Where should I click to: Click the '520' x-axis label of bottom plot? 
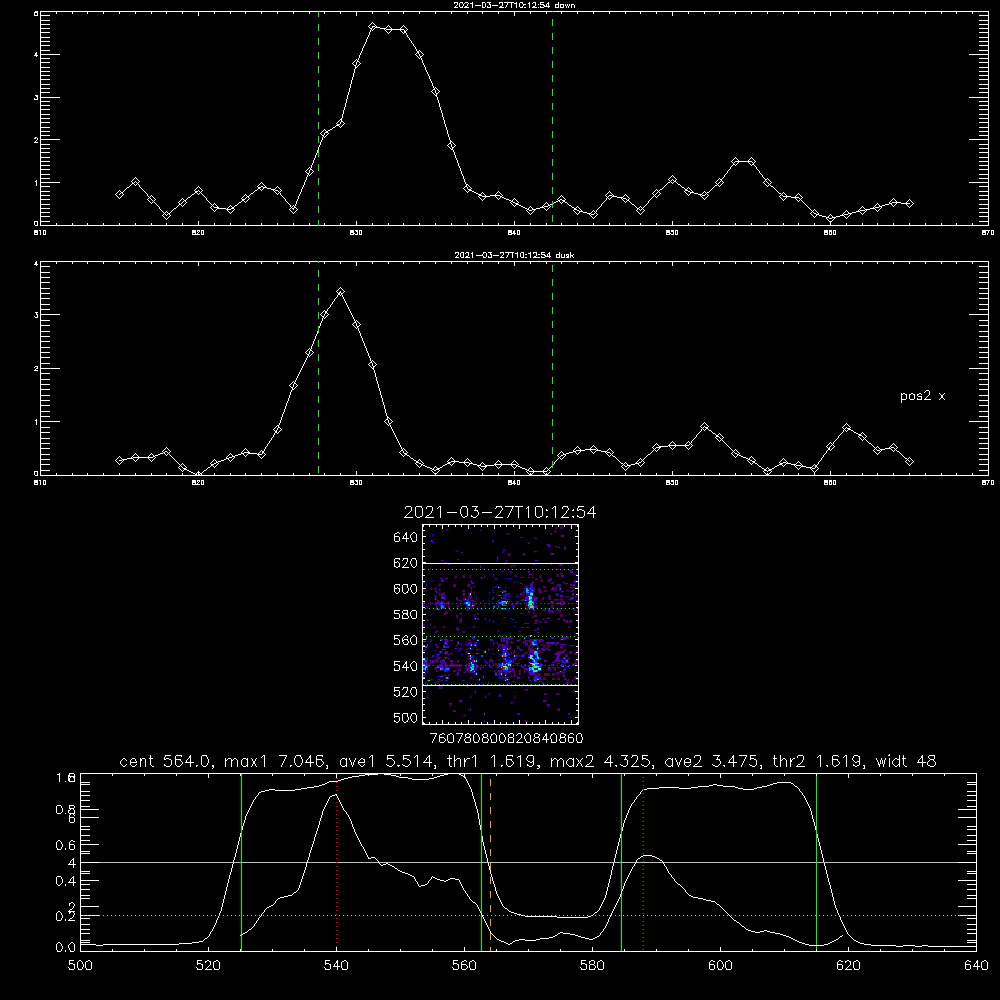(208, 966)
